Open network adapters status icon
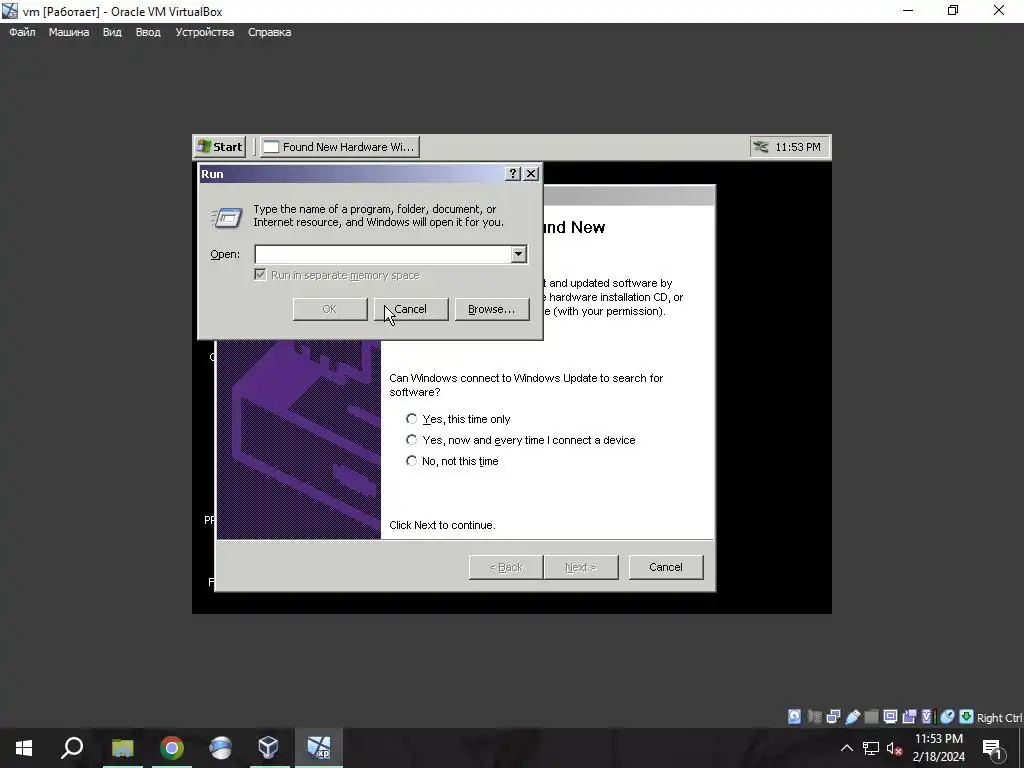This screenshot has width=1024, height=768. pos(833,717)
